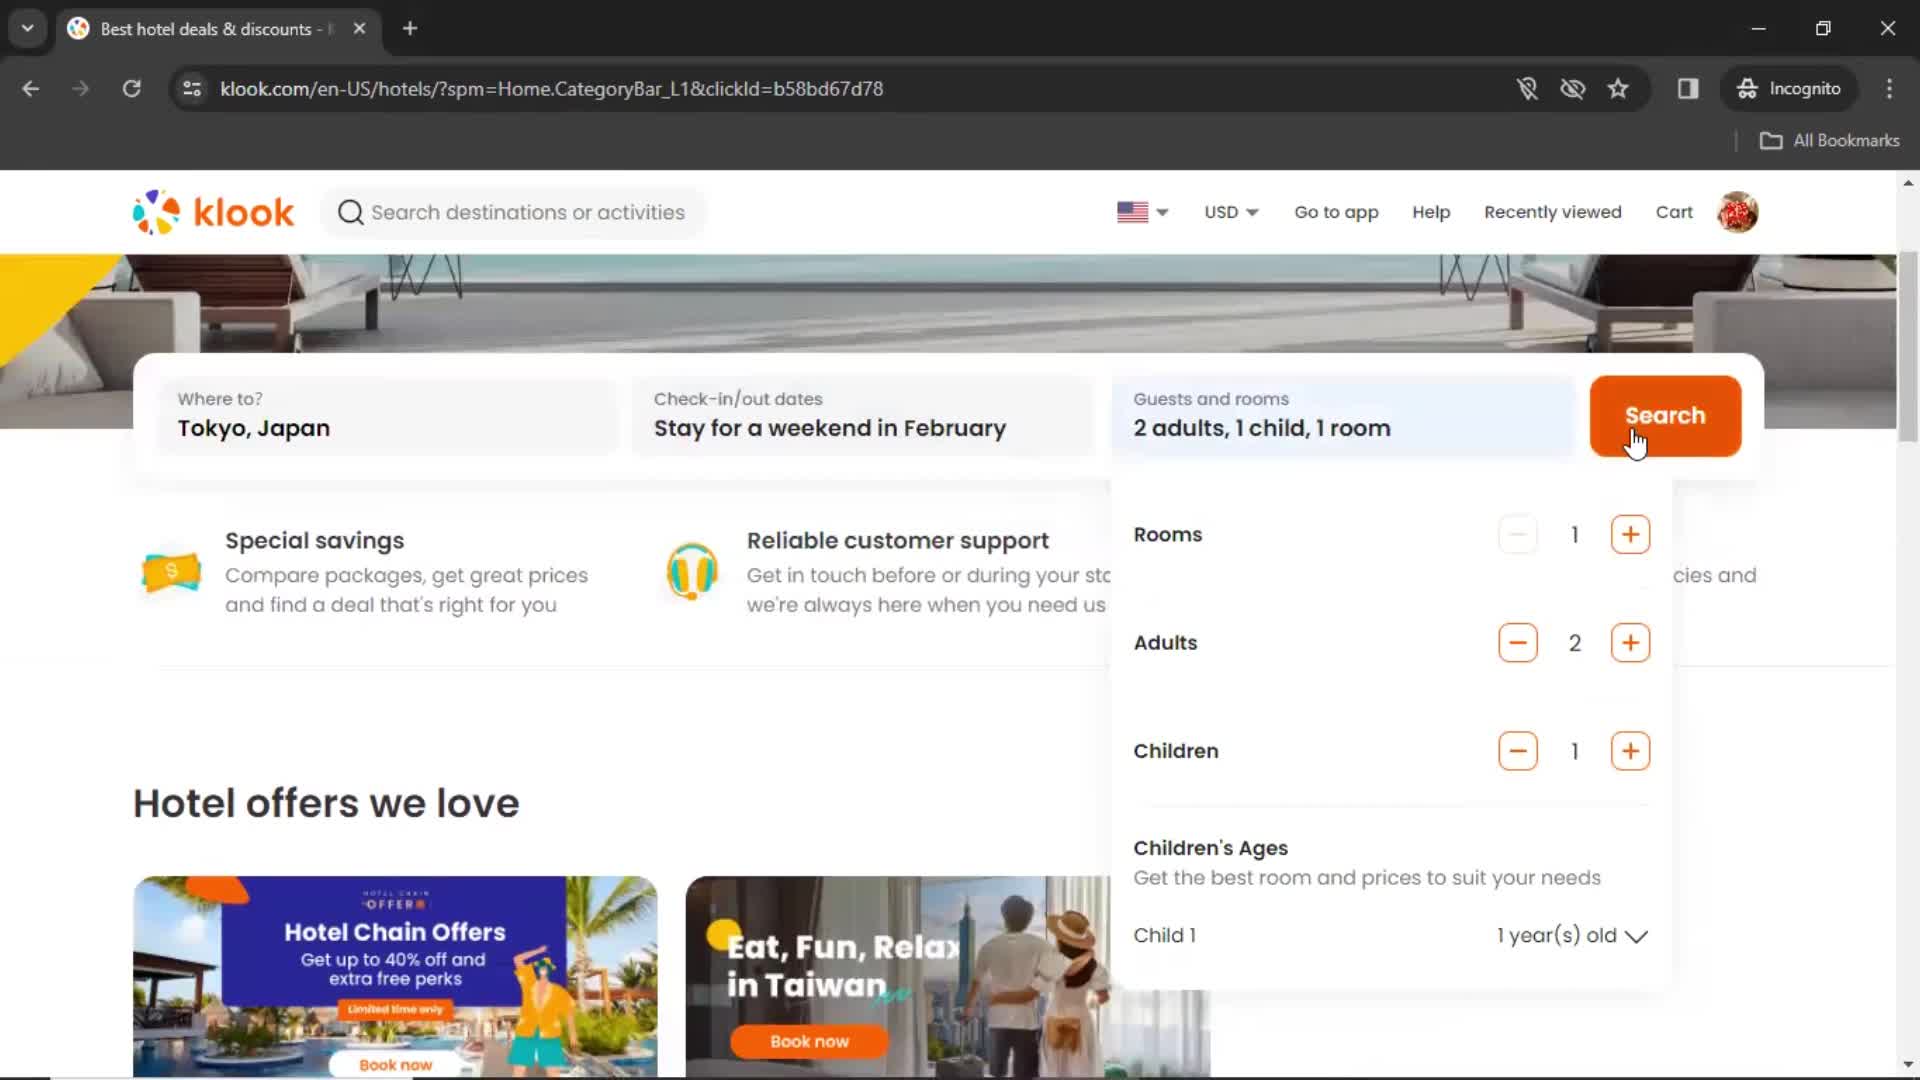Click the browser forward arrow
Image resolution: width=1920 pixels, height=1080 pixels.
point(80,88)
